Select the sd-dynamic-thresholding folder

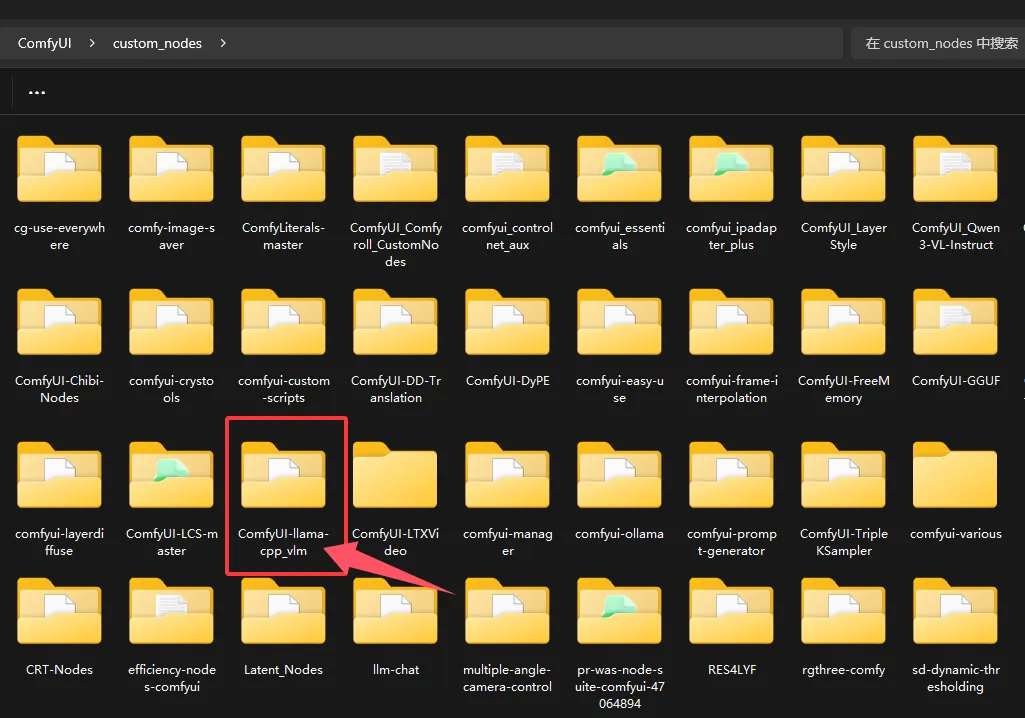point(956,611)
